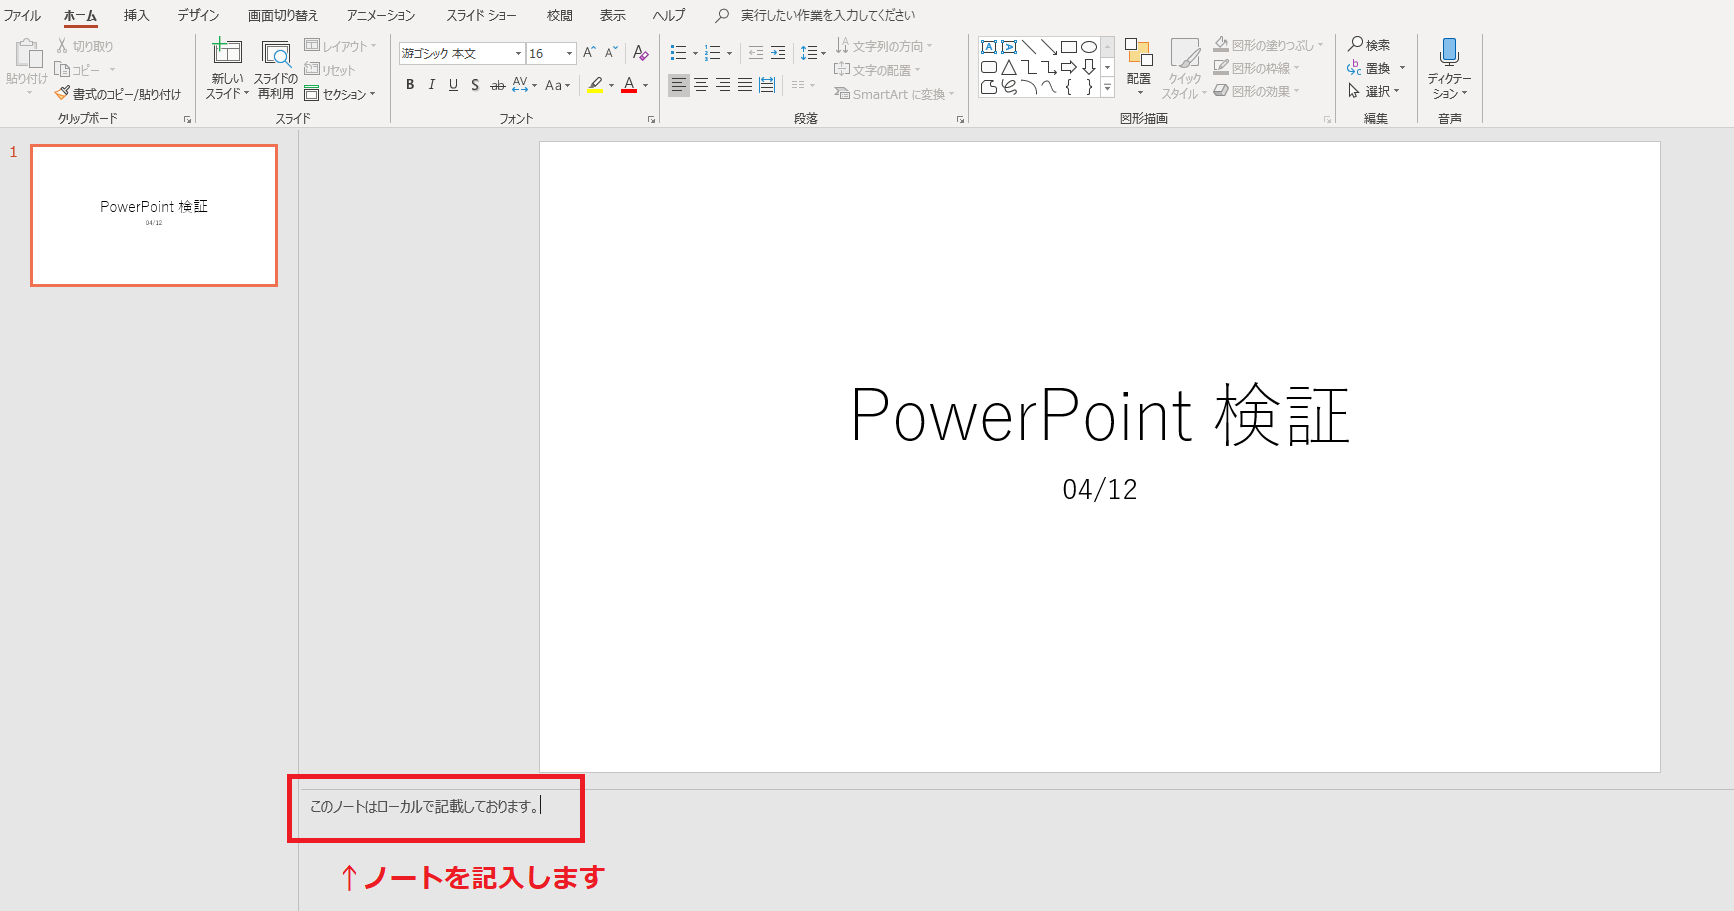
Task: Align text right
Action: pyautogui.click(x=723, y=85)
